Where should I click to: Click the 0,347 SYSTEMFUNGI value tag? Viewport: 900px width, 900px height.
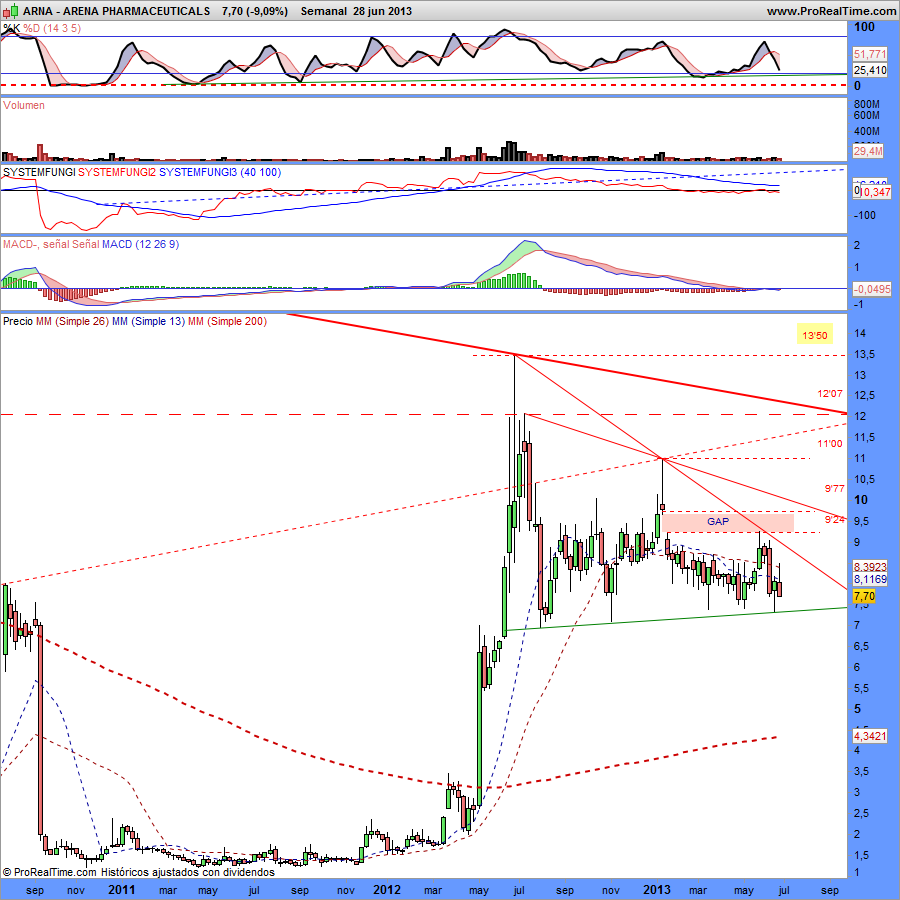click(876, 192)
